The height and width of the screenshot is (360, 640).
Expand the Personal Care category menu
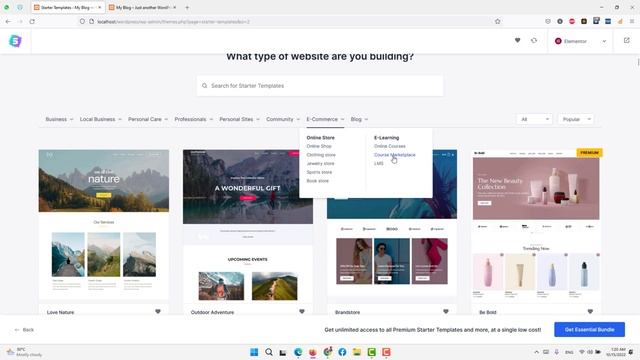(148, 119)
